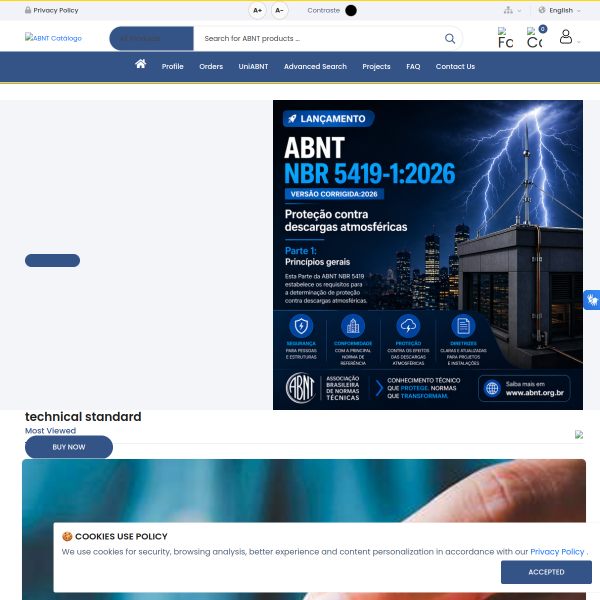
Task: Click ACCEPTED in the cookie banner
Action: pos(546,572)
